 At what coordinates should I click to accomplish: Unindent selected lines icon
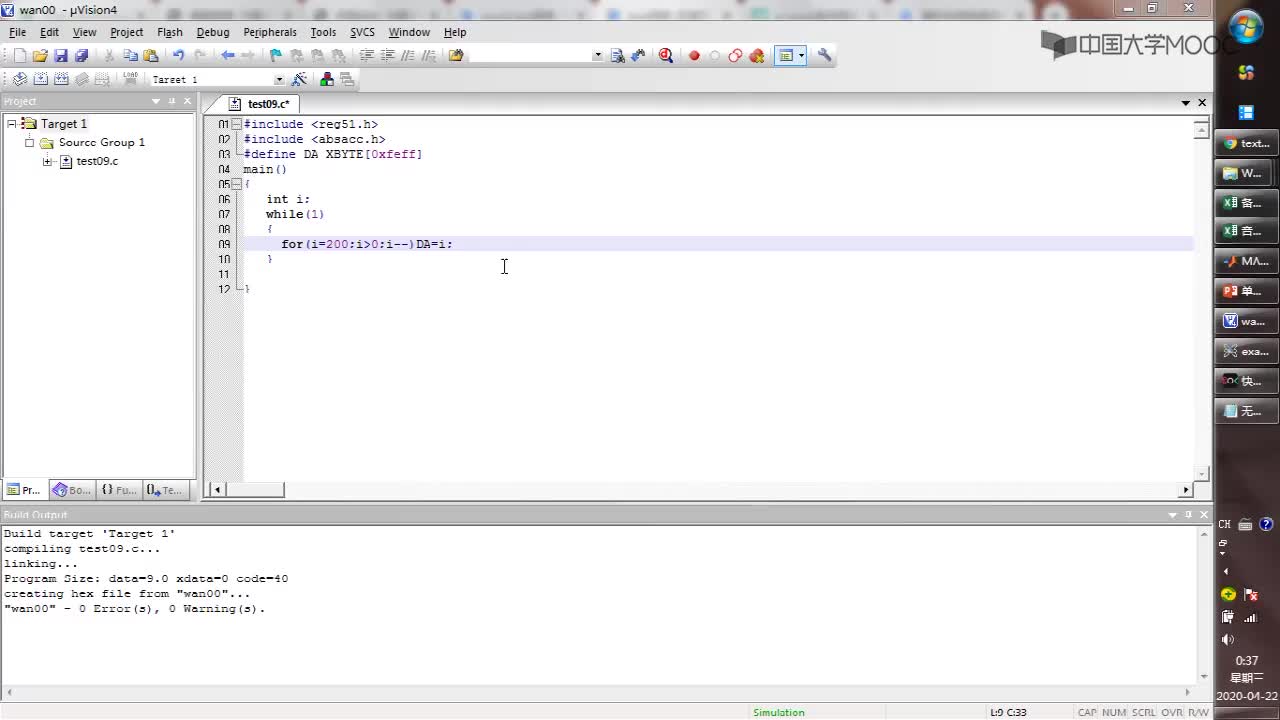click(387, 56)
